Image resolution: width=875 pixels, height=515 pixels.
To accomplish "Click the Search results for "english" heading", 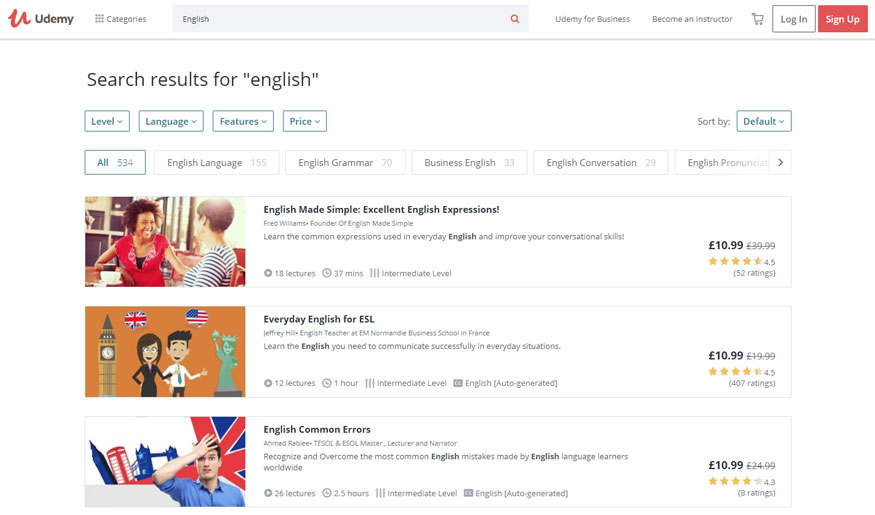I will coord(203,80).
